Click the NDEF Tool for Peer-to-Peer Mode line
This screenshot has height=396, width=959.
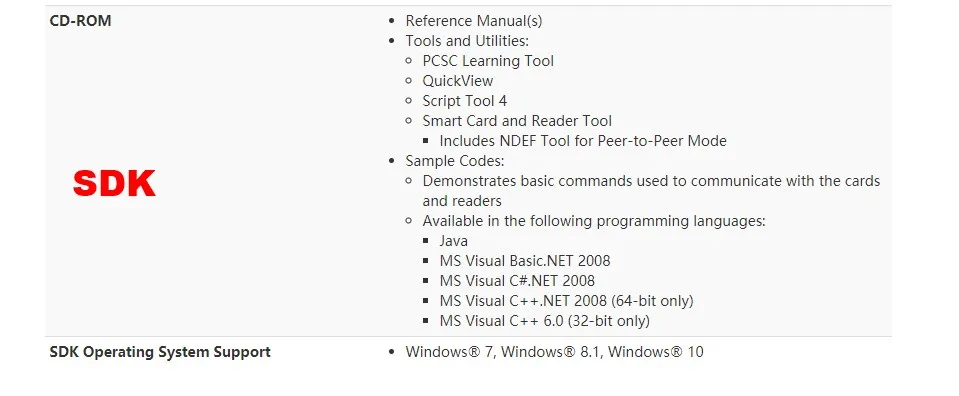point(583,141)
